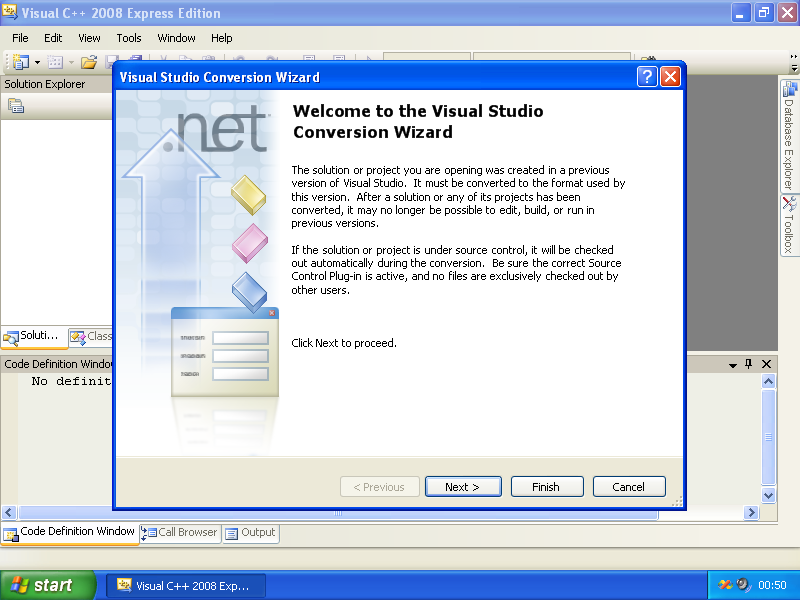
Task: Click the New Project toolbar icon
Action: click(x=21, y=62)
